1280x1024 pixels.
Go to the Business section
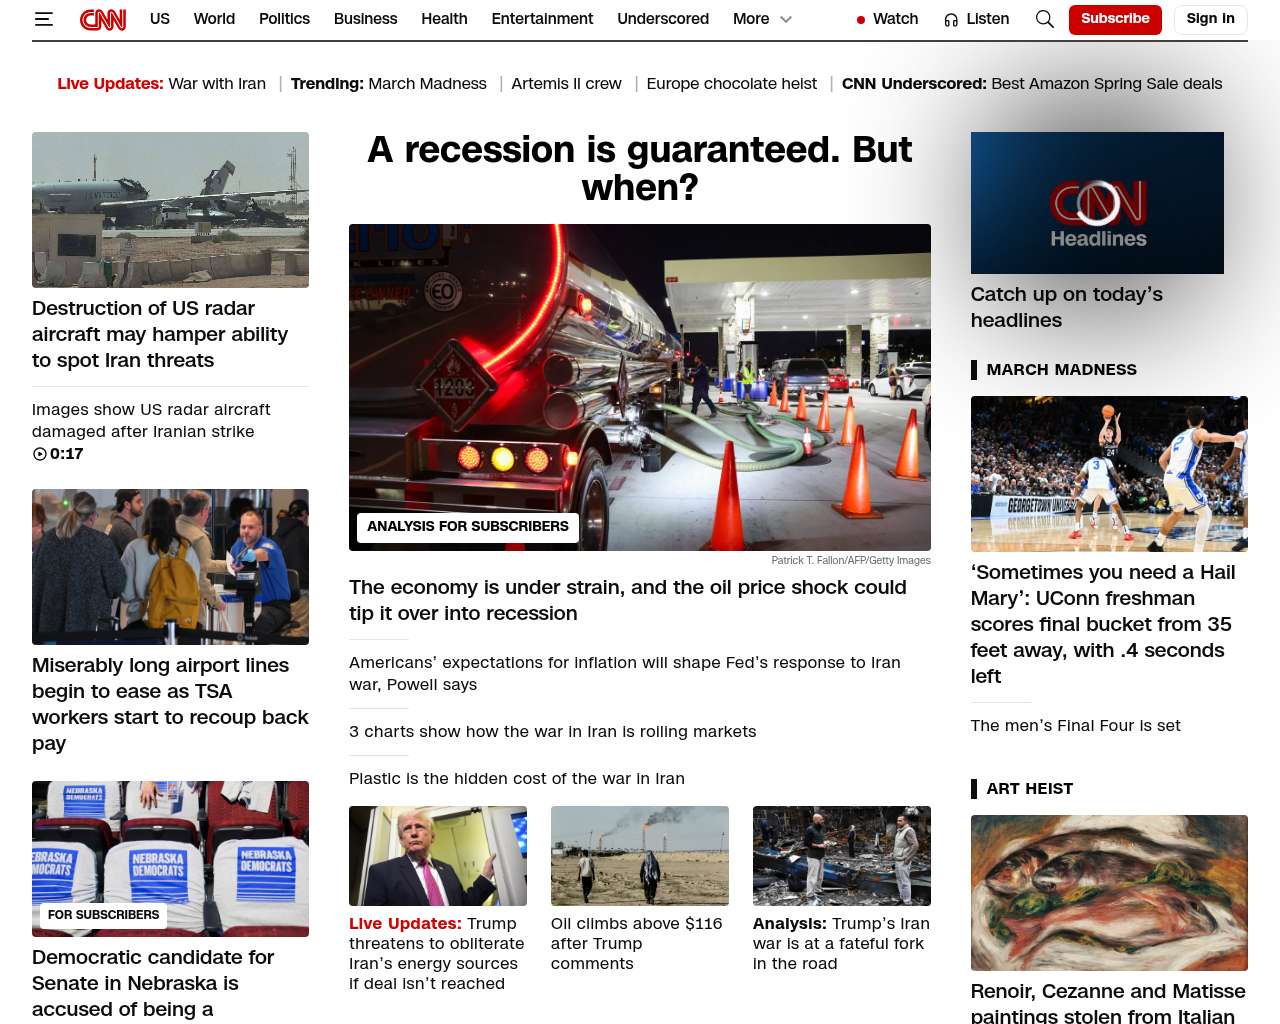(x=365, y=19)
